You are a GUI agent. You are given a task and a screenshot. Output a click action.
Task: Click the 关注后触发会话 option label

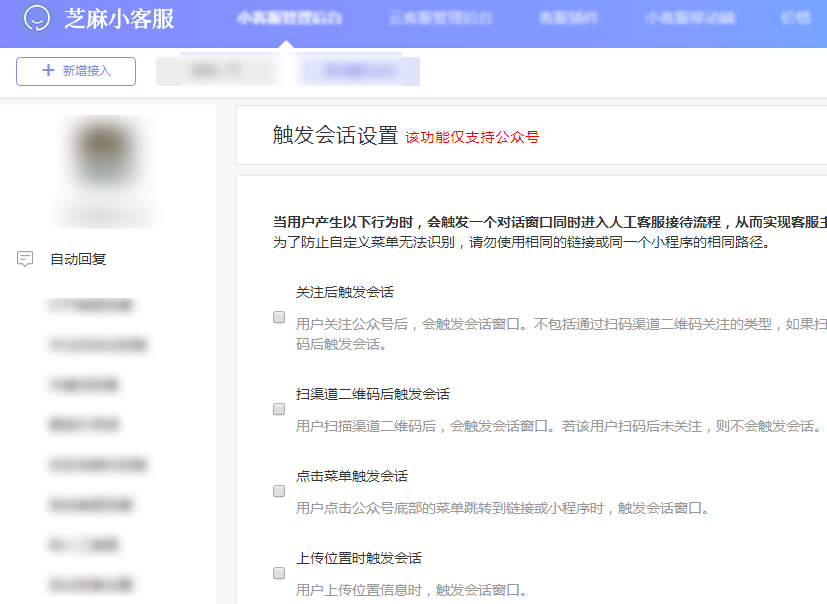pos(345,292)
